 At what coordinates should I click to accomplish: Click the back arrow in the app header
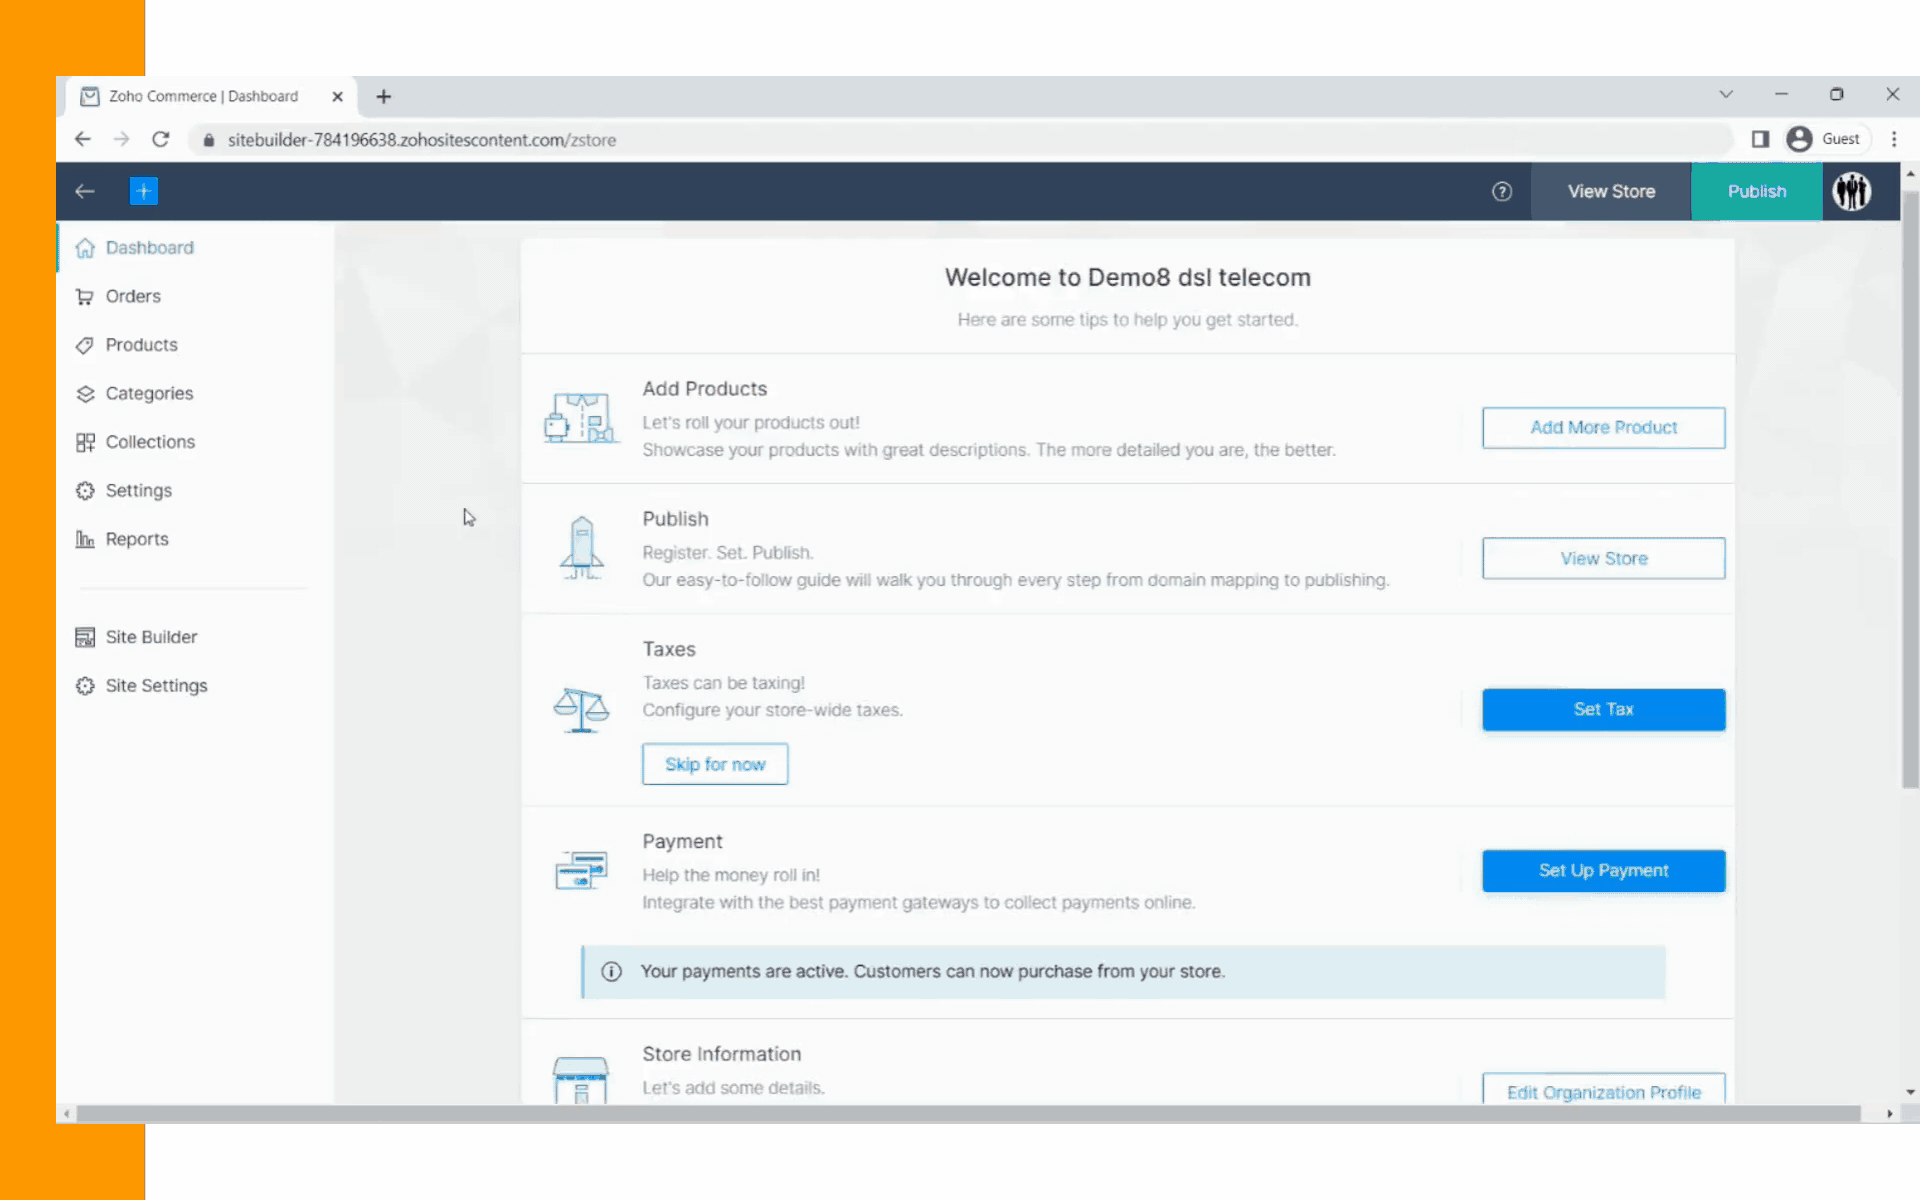click(85, 191)
